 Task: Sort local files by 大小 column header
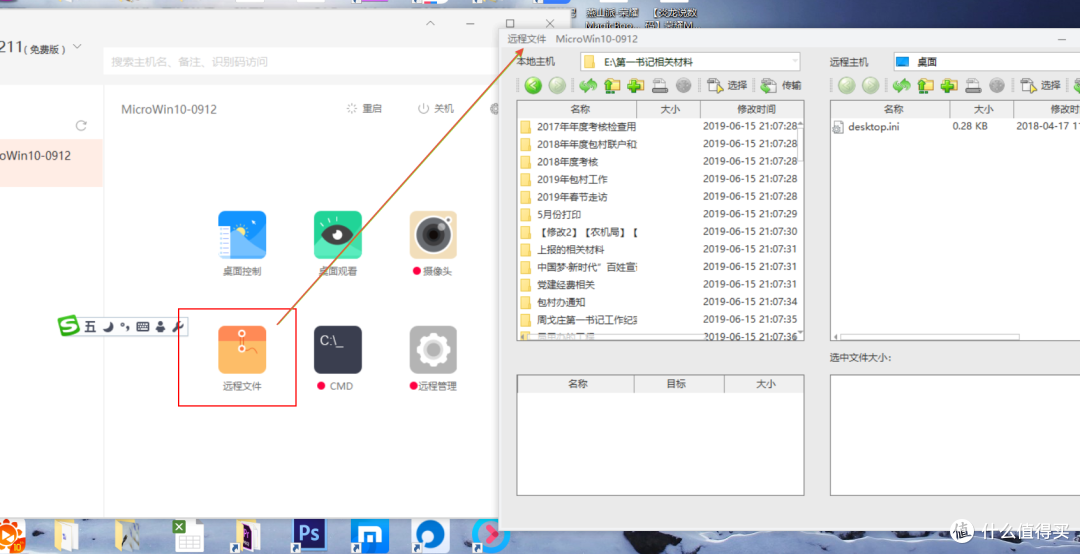pos(669,109)
